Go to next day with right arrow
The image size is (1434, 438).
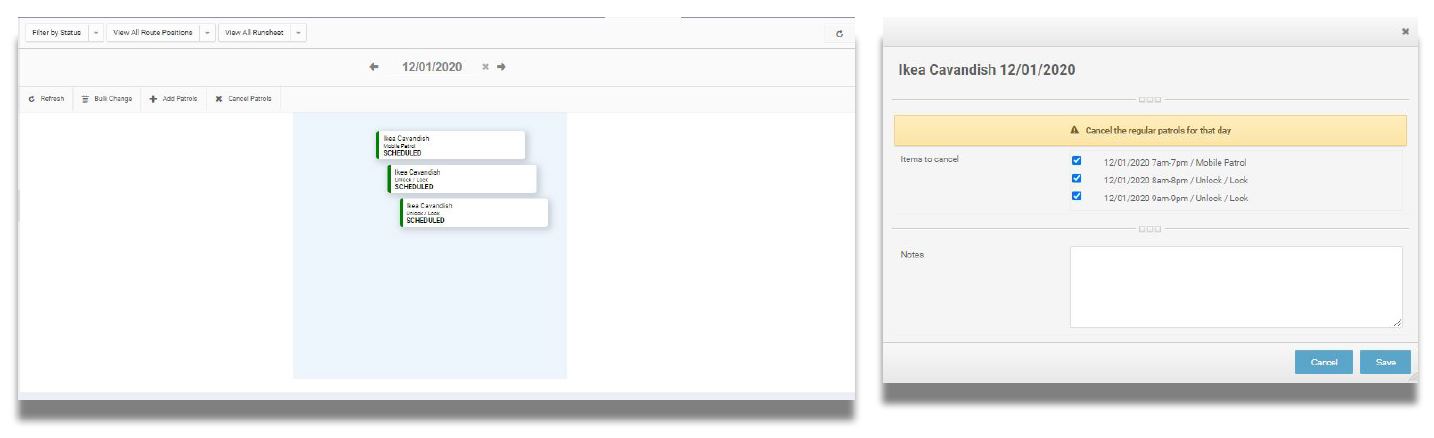tap(501, 67)
